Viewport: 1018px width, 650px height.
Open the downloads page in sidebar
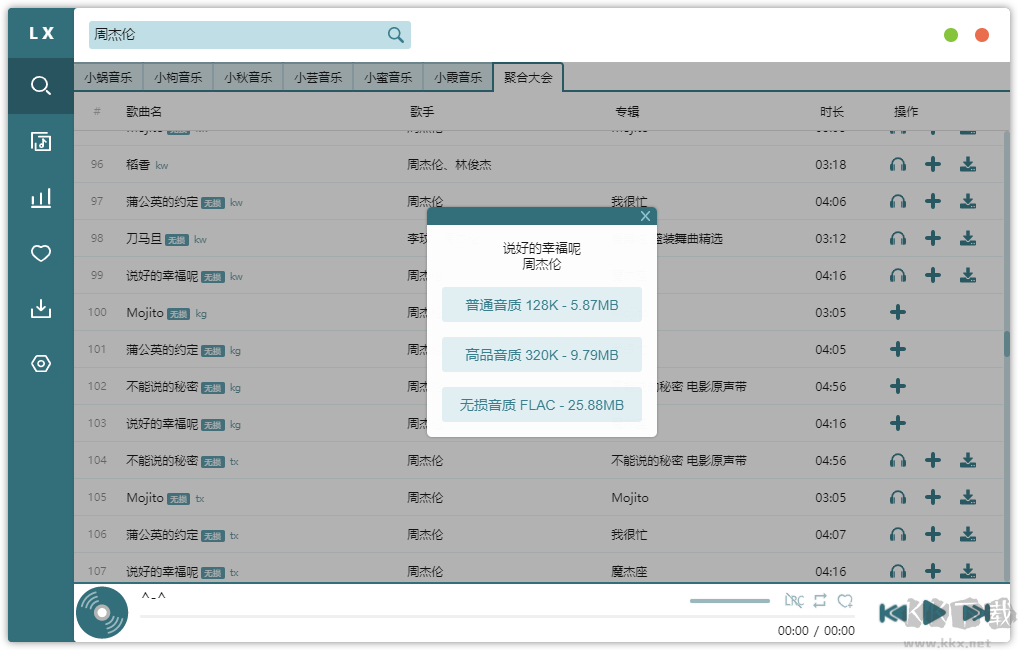click(x=40, y=308)
